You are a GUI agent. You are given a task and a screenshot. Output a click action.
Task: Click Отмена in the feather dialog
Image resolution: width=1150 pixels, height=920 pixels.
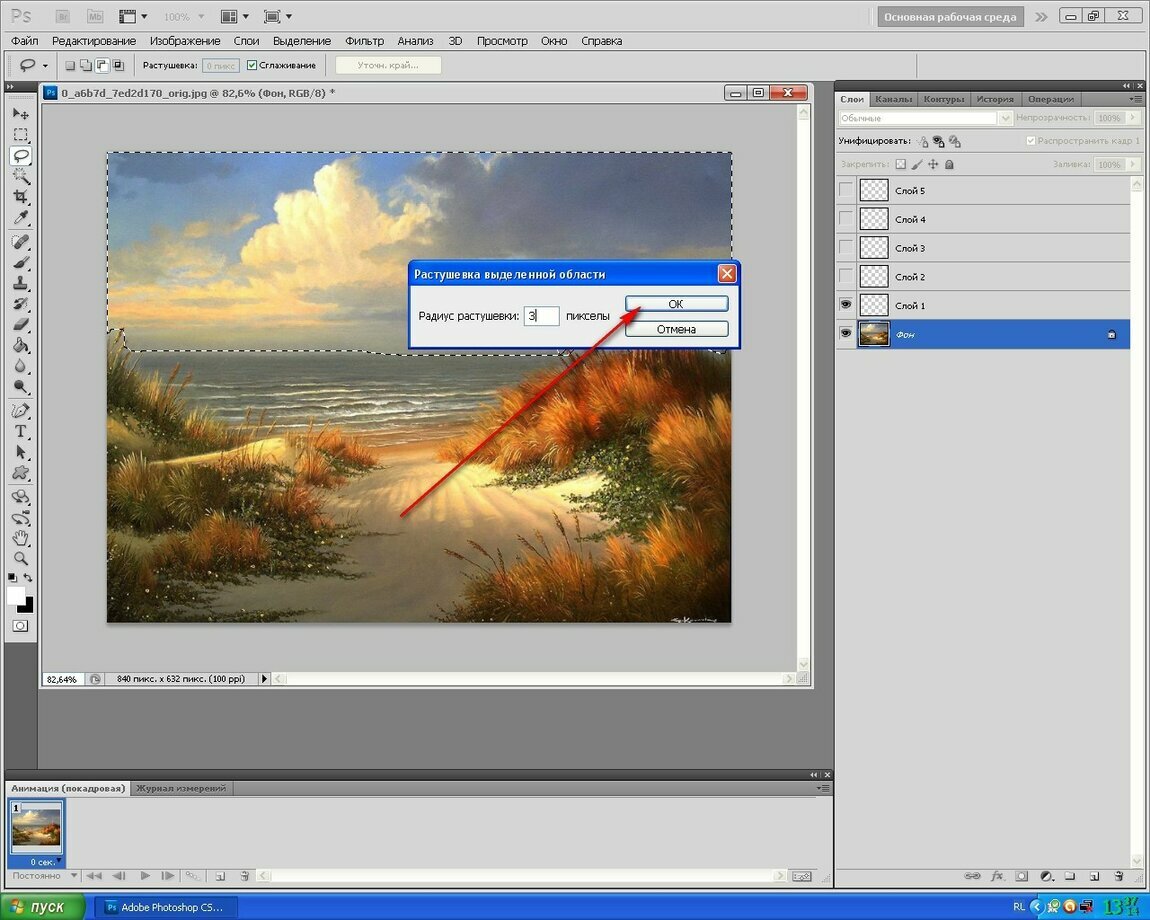676,329
